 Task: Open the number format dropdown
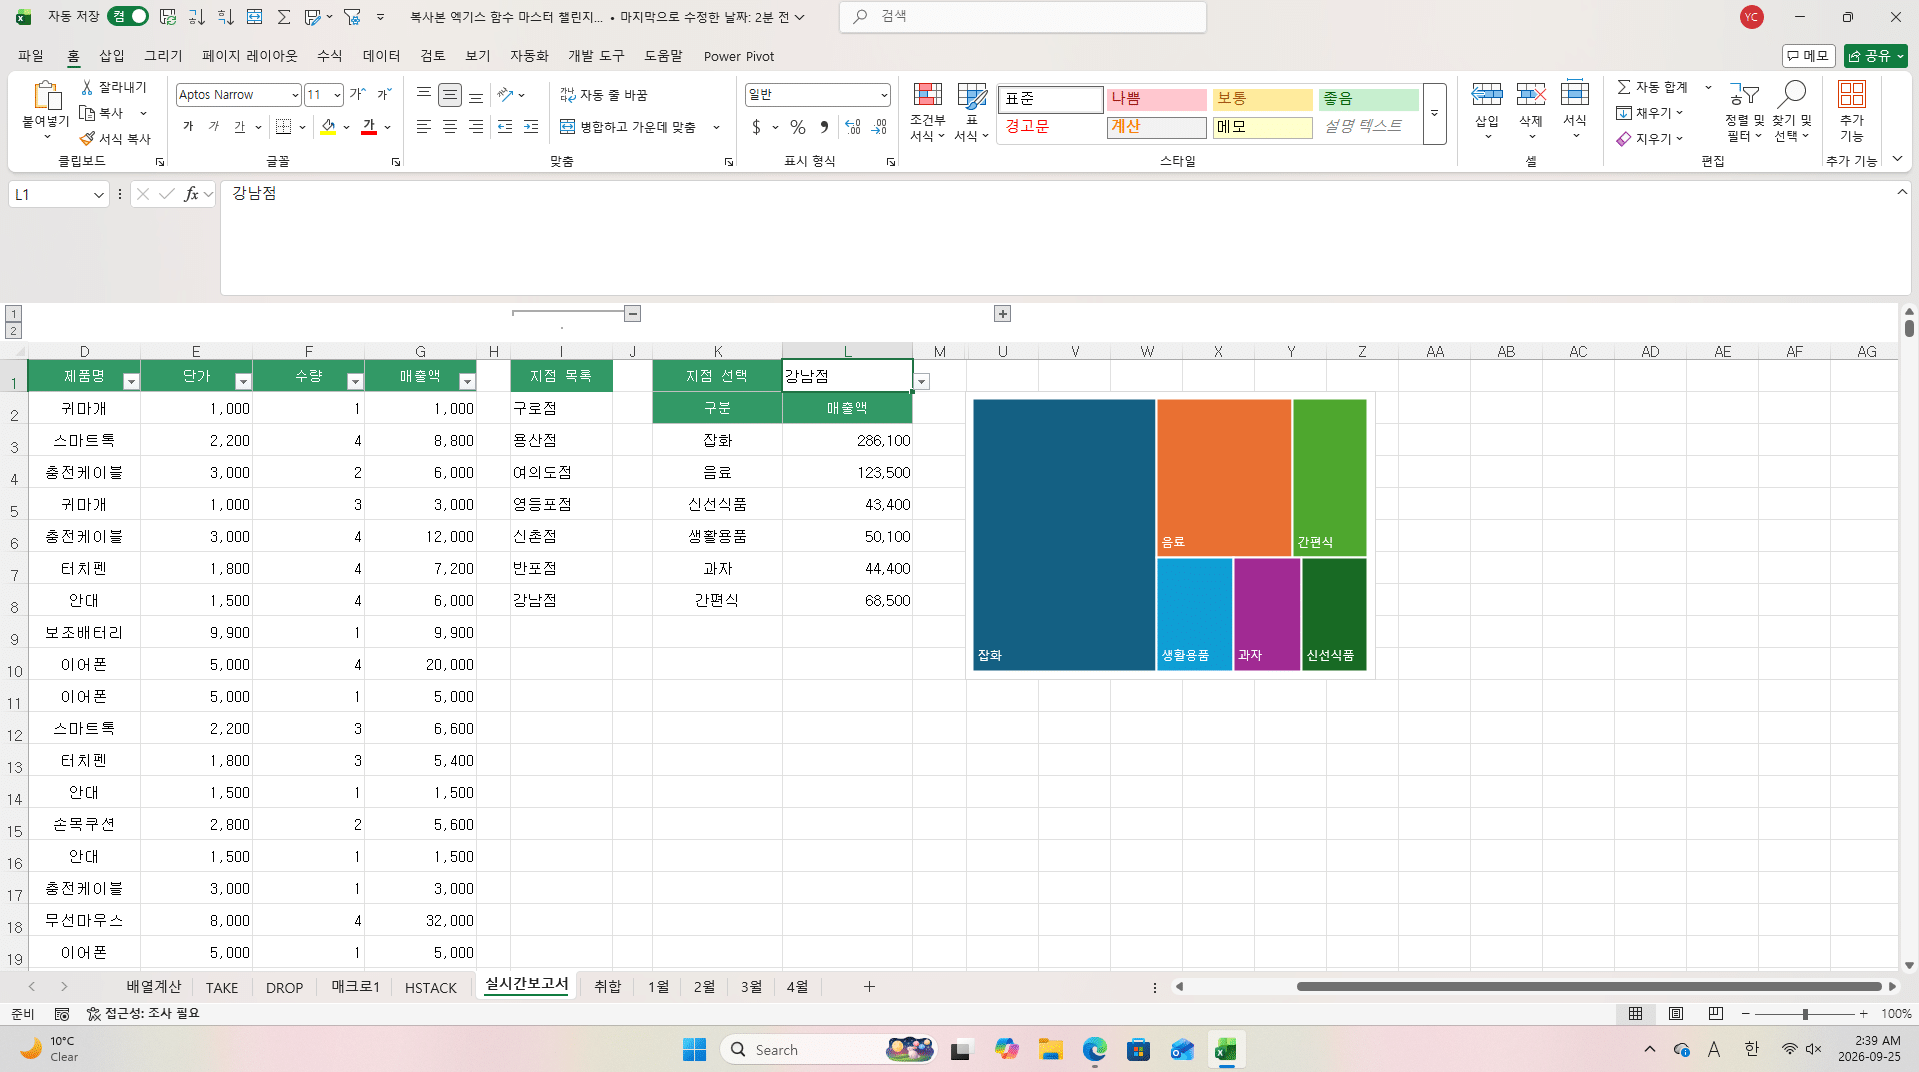(x=884, y=95)
